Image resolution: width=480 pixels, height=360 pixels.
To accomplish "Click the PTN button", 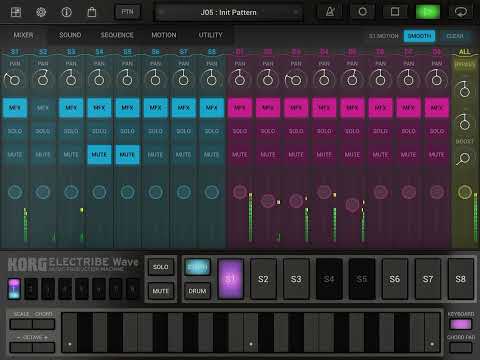I will click(127, 12).
